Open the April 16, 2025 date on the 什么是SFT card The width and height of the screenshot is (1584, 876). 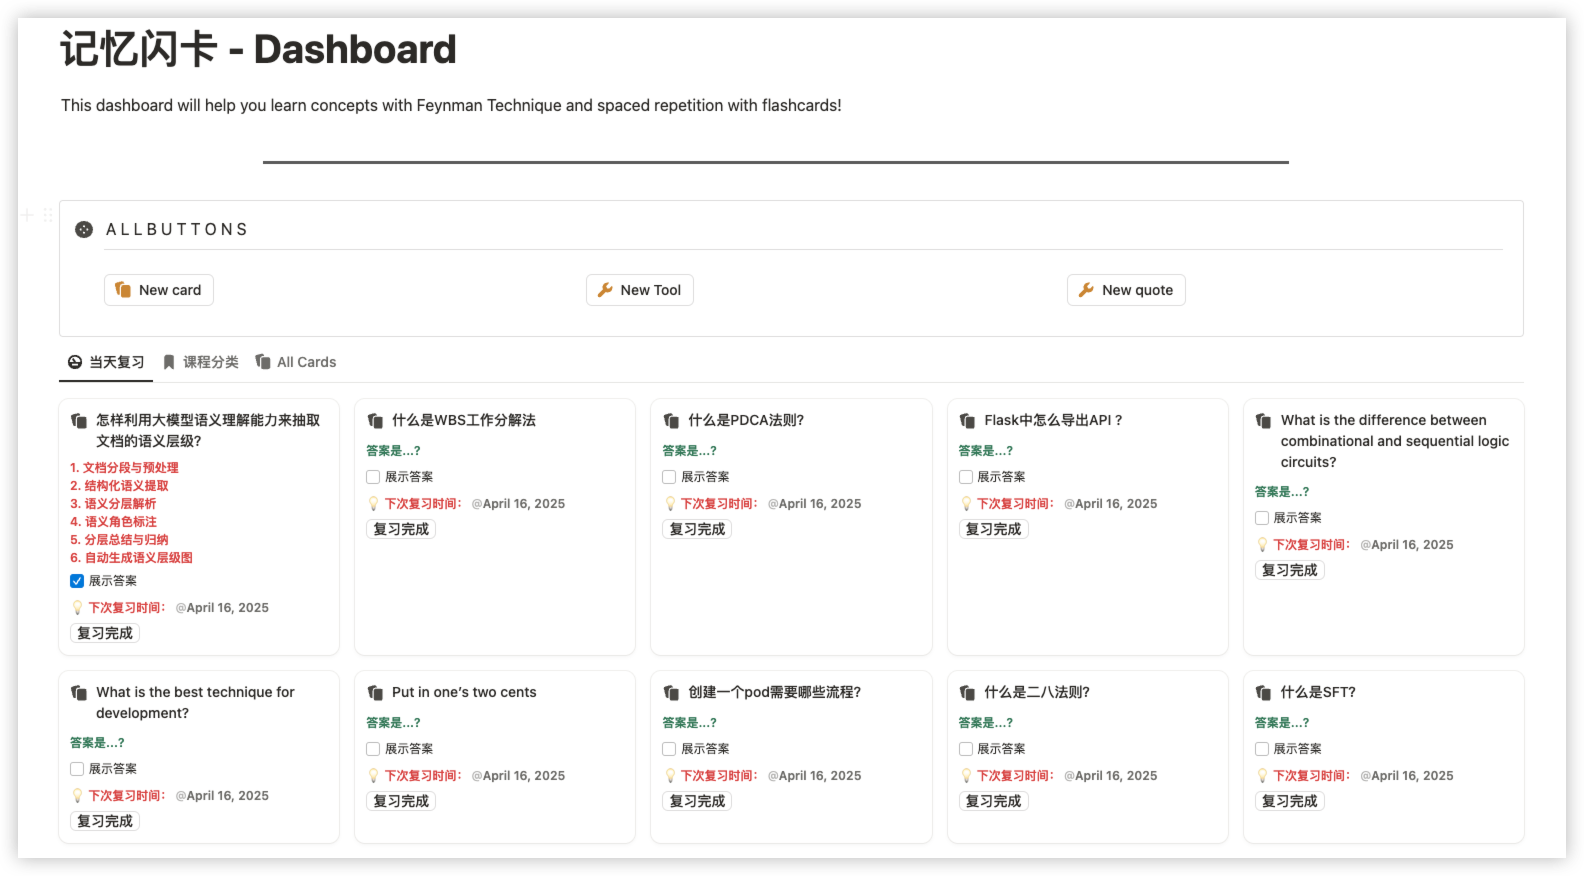[1411, 776]
